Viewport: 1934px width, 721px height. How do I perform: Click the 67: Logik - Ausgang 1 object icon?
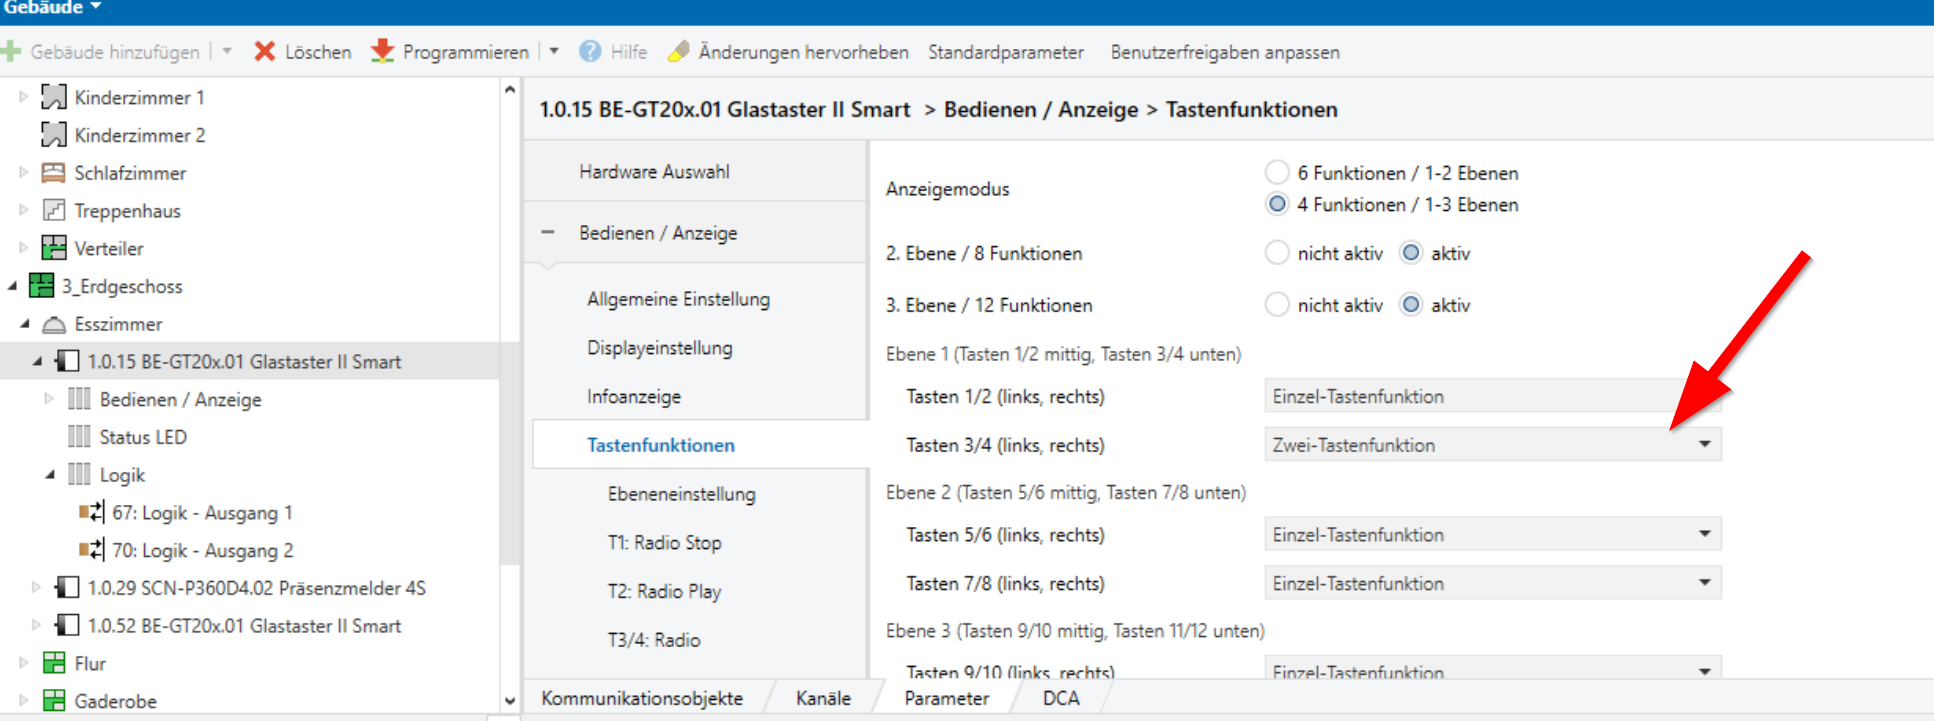(91, 512)
